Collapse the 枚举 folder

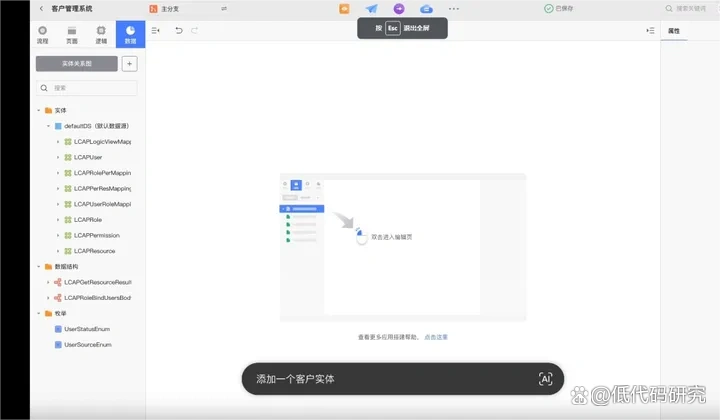click(x=39, y=313)
